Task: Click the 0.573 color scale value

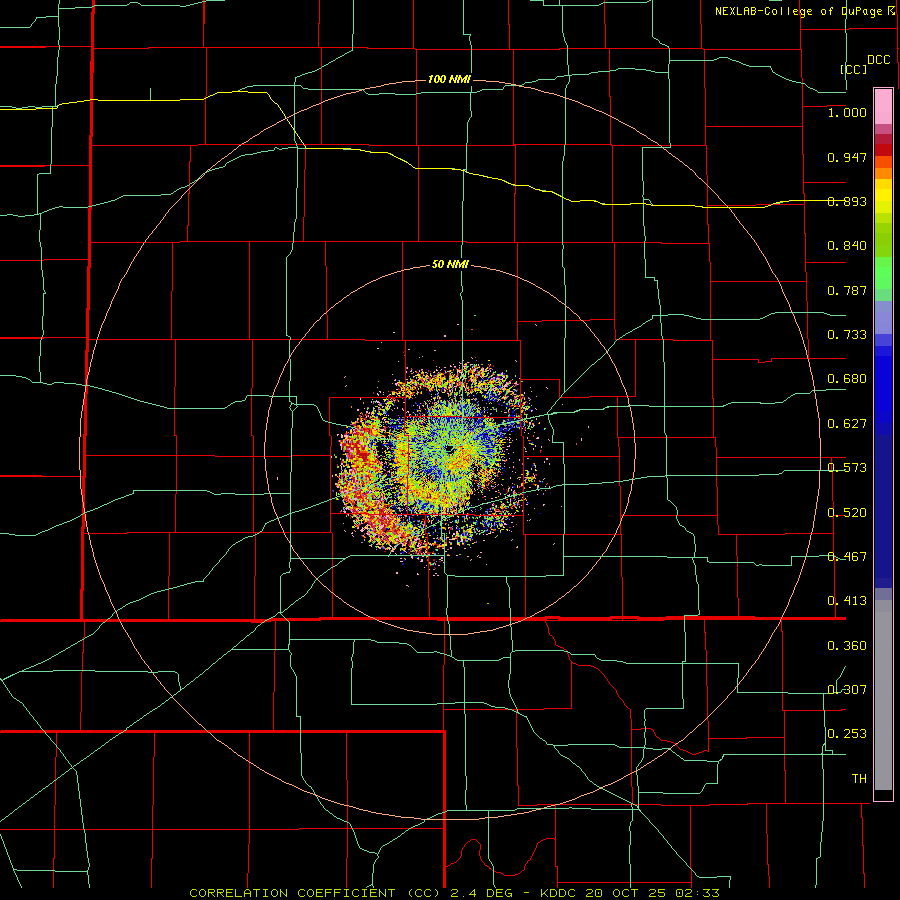Action: [x=847, y=468]
